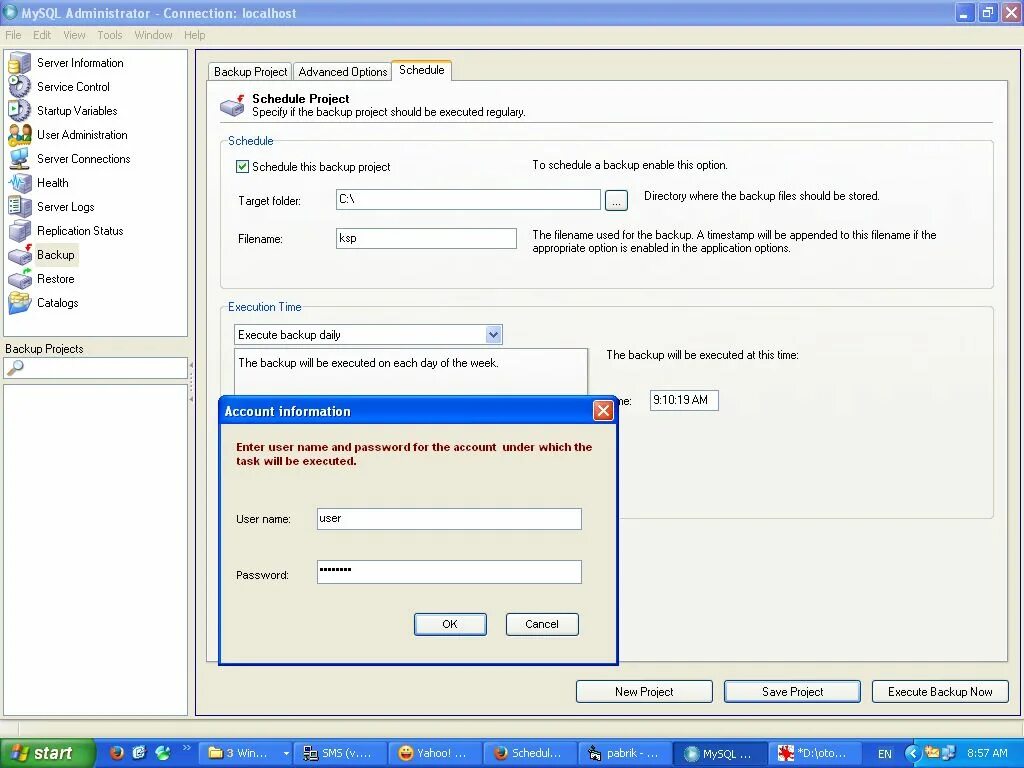Uncheck Schedule this backup project
The image size is (1024, 768).
click(242, 167)
